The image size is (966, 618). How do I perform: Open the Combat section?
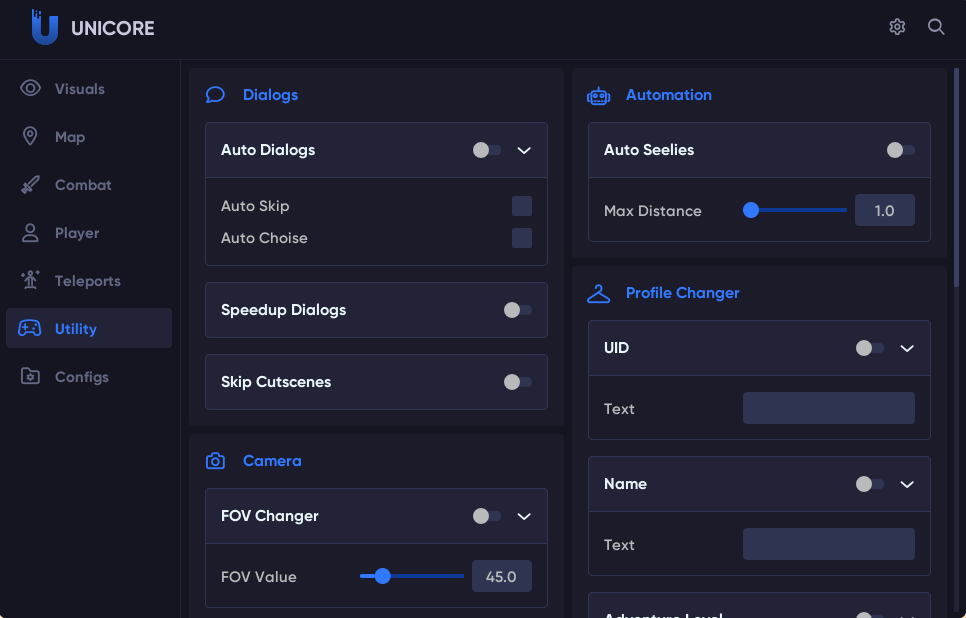[83, 185]
